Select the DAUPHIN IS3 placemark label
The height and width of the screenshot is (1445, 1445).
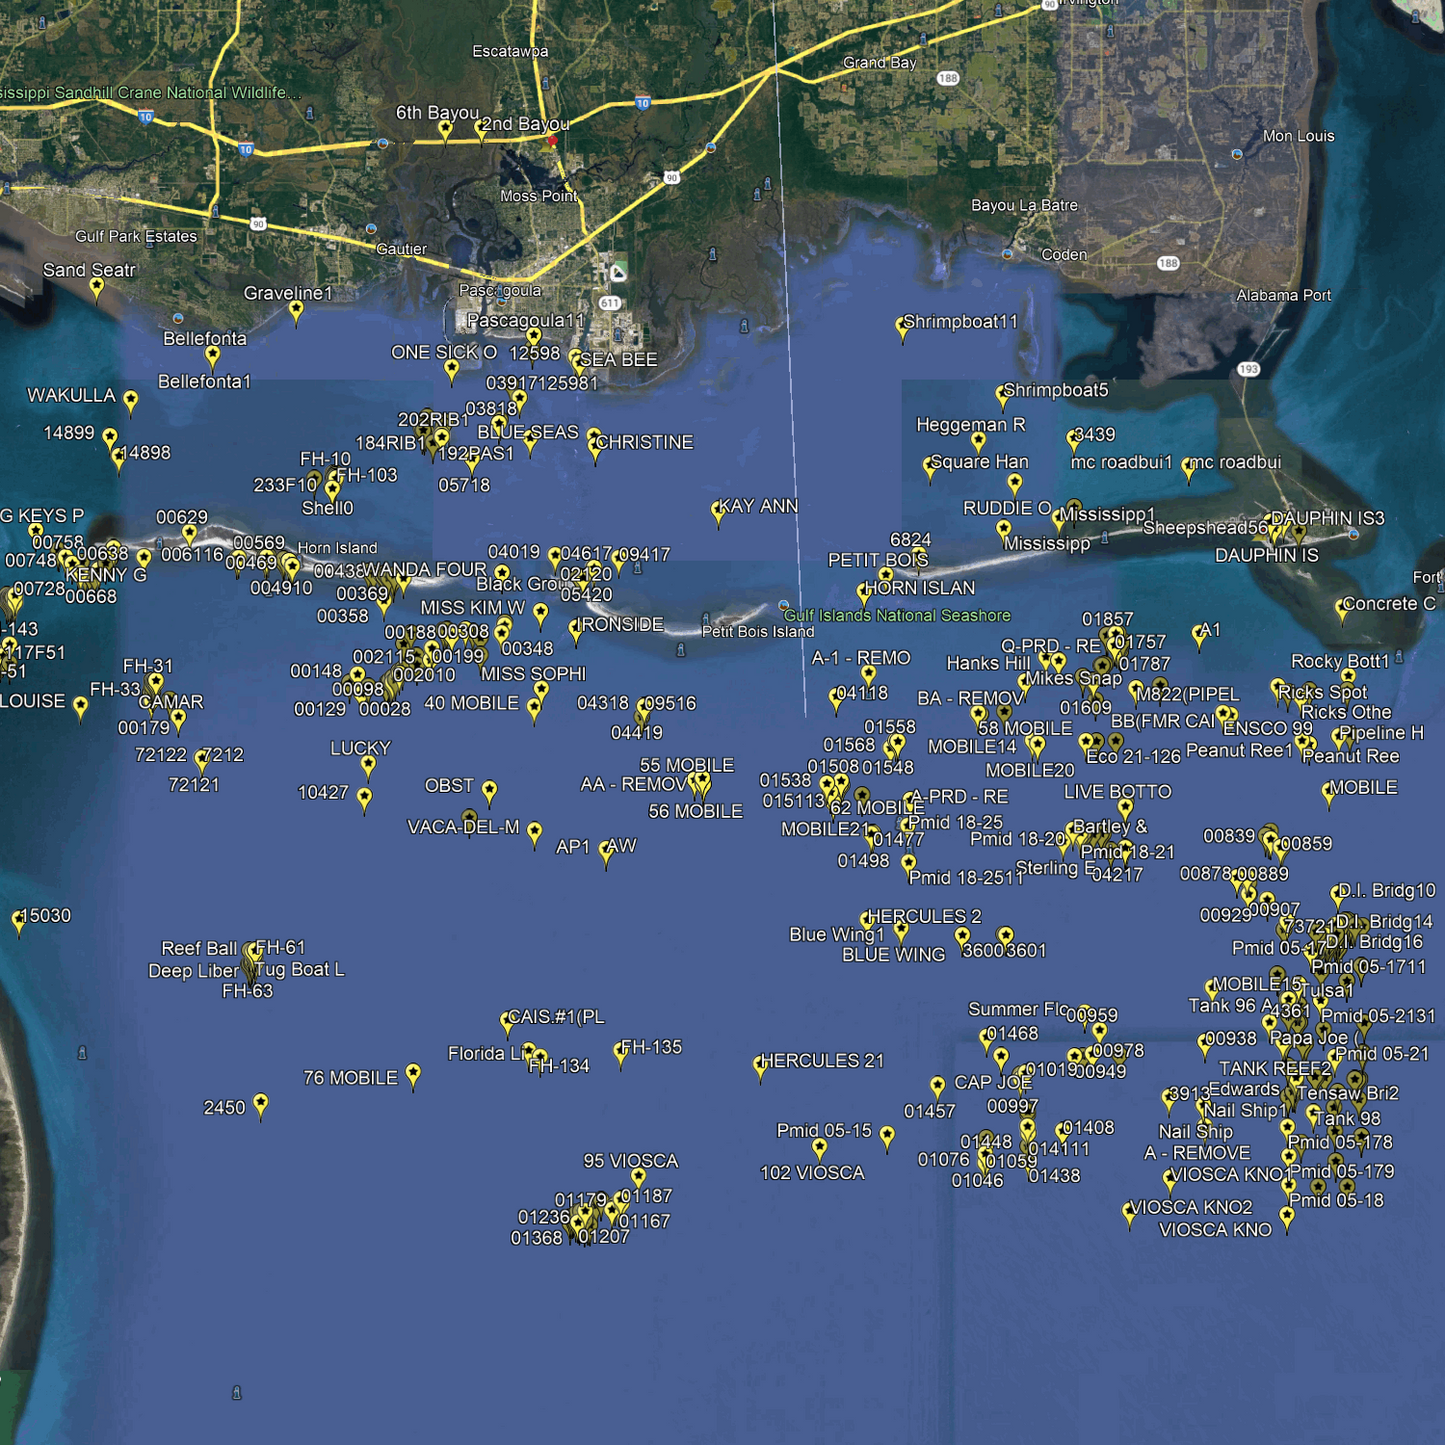point(1328,518)
